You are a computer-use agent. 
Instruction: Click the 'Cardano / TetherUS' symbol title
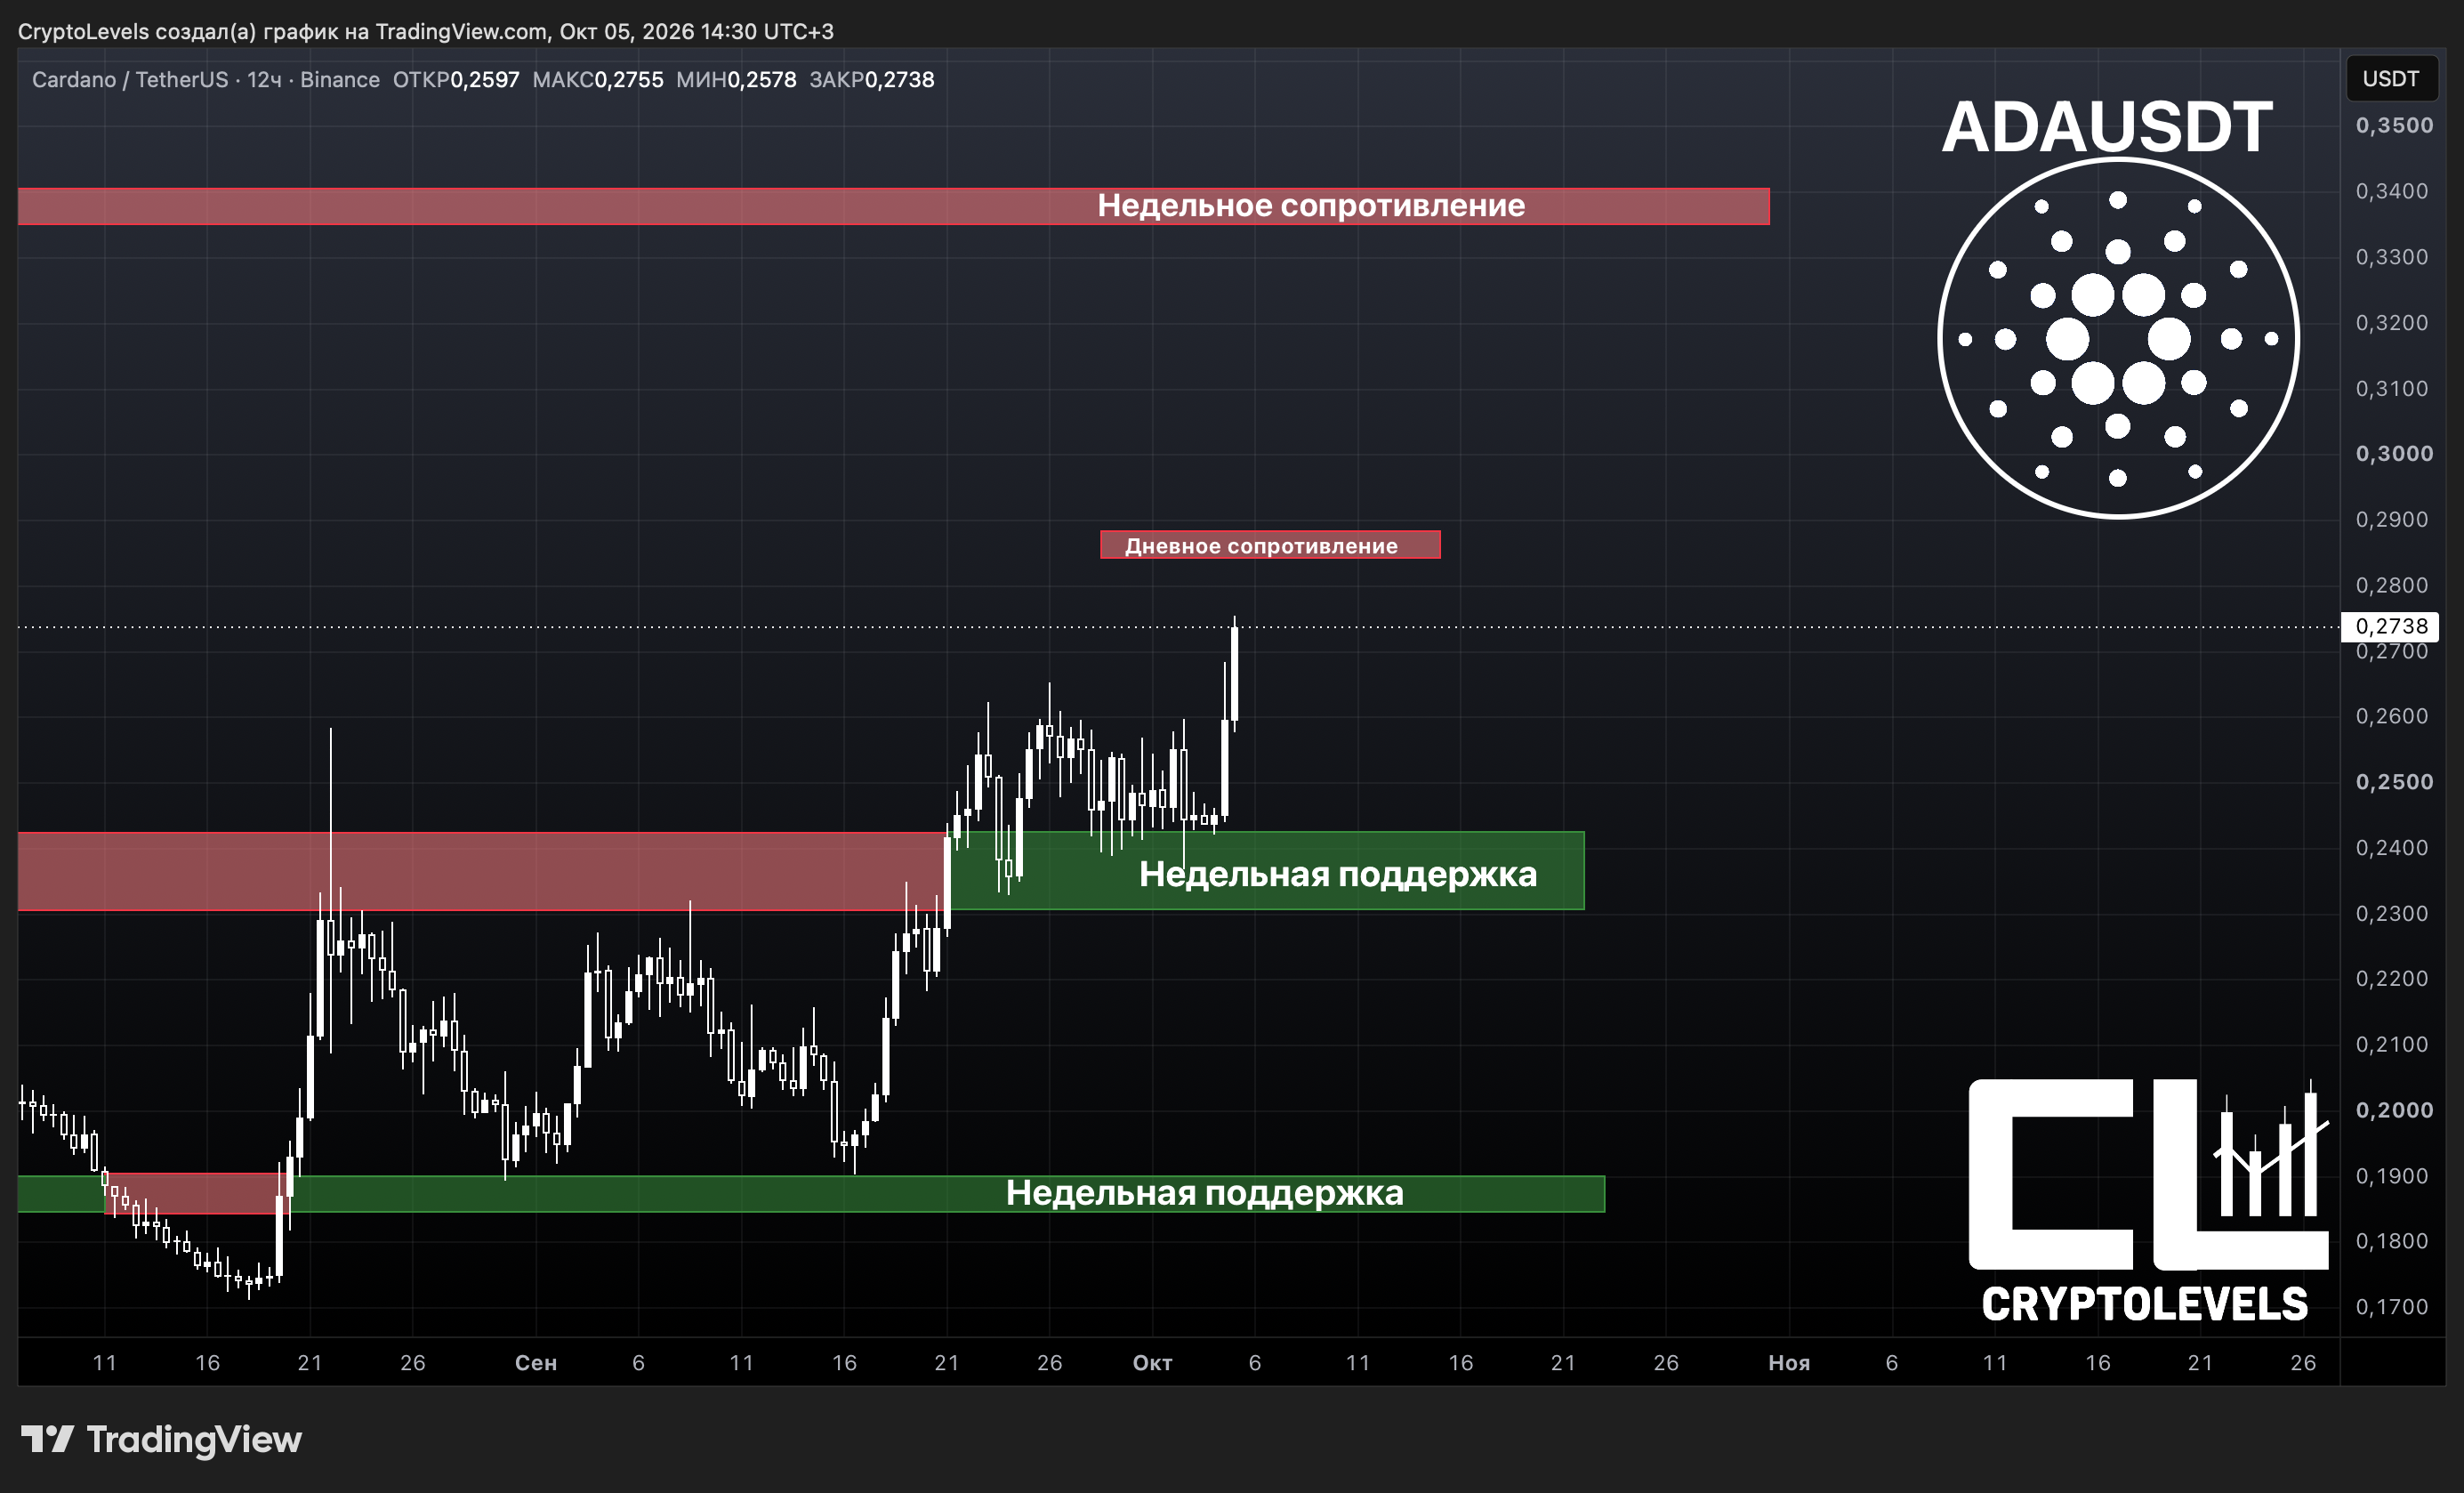point(130,80)
